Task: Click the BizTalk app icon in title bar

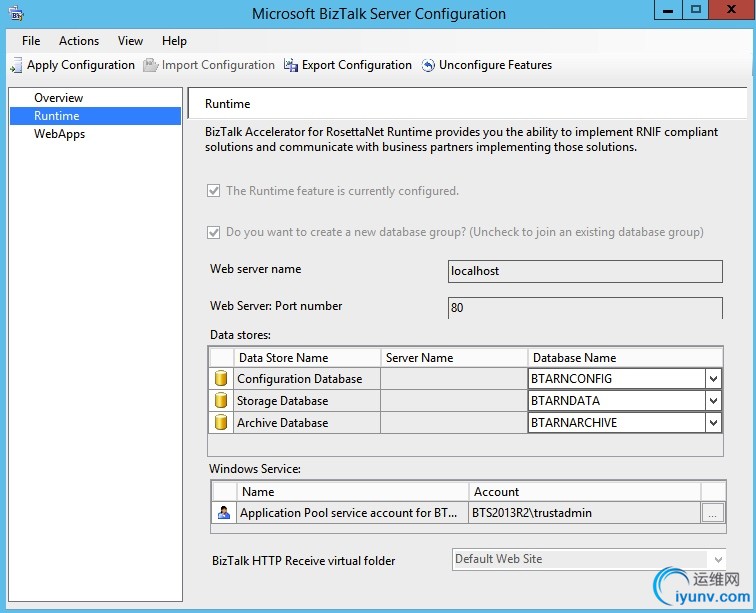Action: [x=16, y=14]
